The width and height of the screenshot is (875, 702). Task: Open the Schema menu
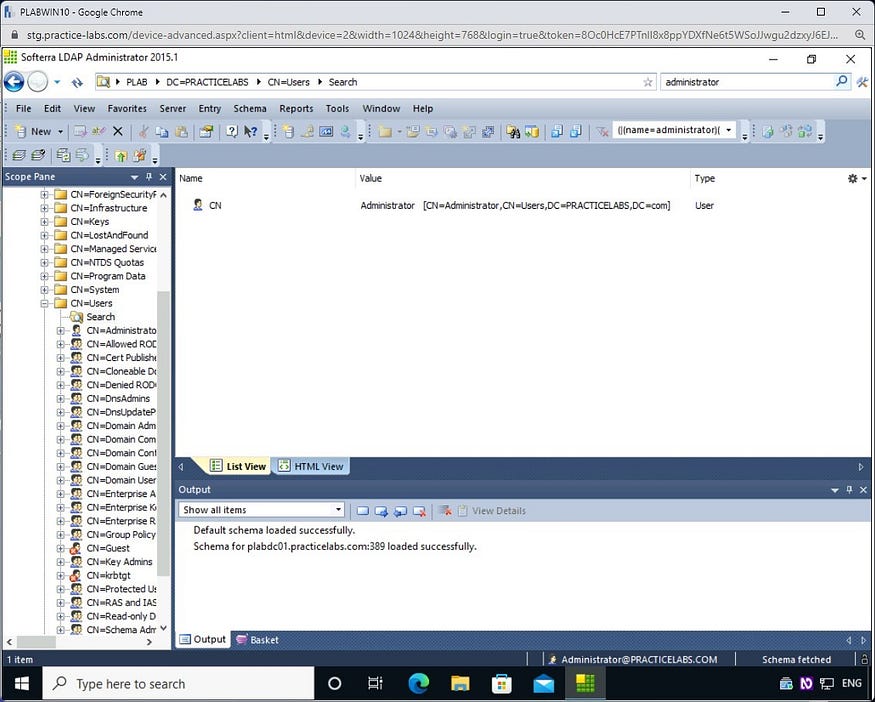point(249,109)
